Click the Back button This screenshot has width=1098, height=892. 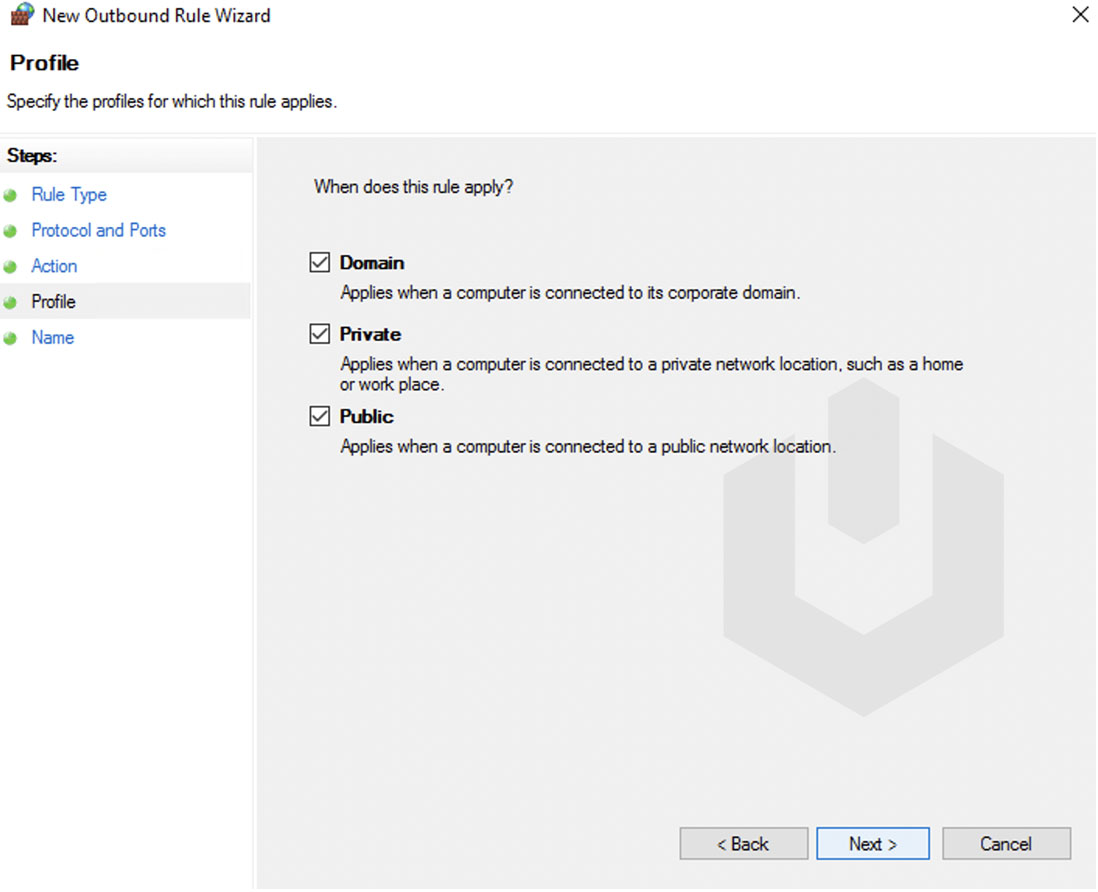tap(743, 843)
